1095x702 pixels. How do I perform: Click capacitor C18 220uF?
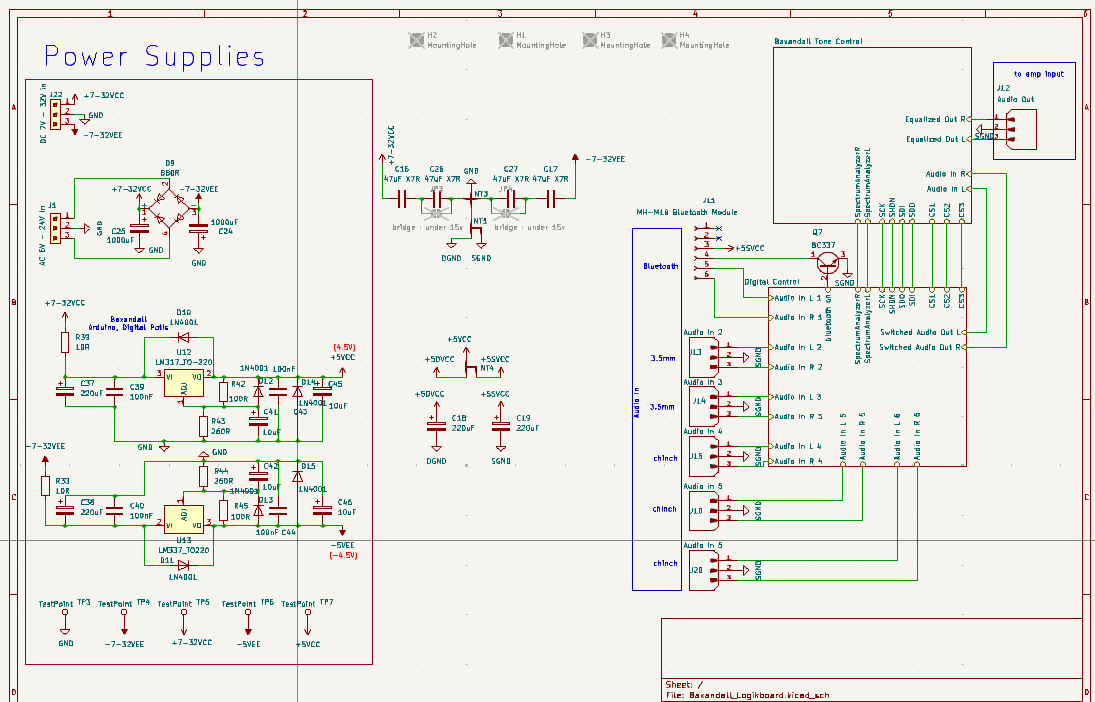pyautogui.click(x=436, y=424)
